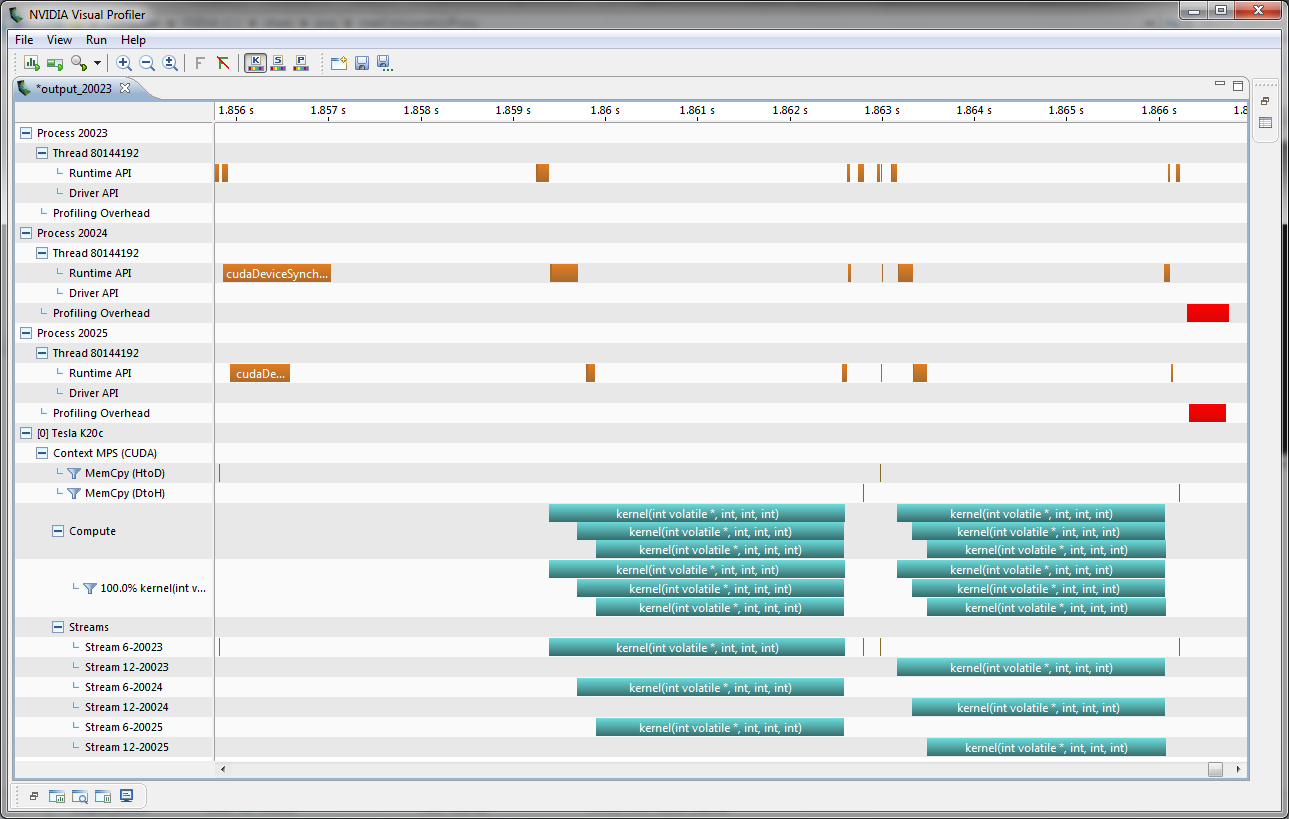Click the zoom-to-fit plus/minus magnifier icon
Image resolution: width=1289 pixels, height=819 pixels.
pos(170,63)
